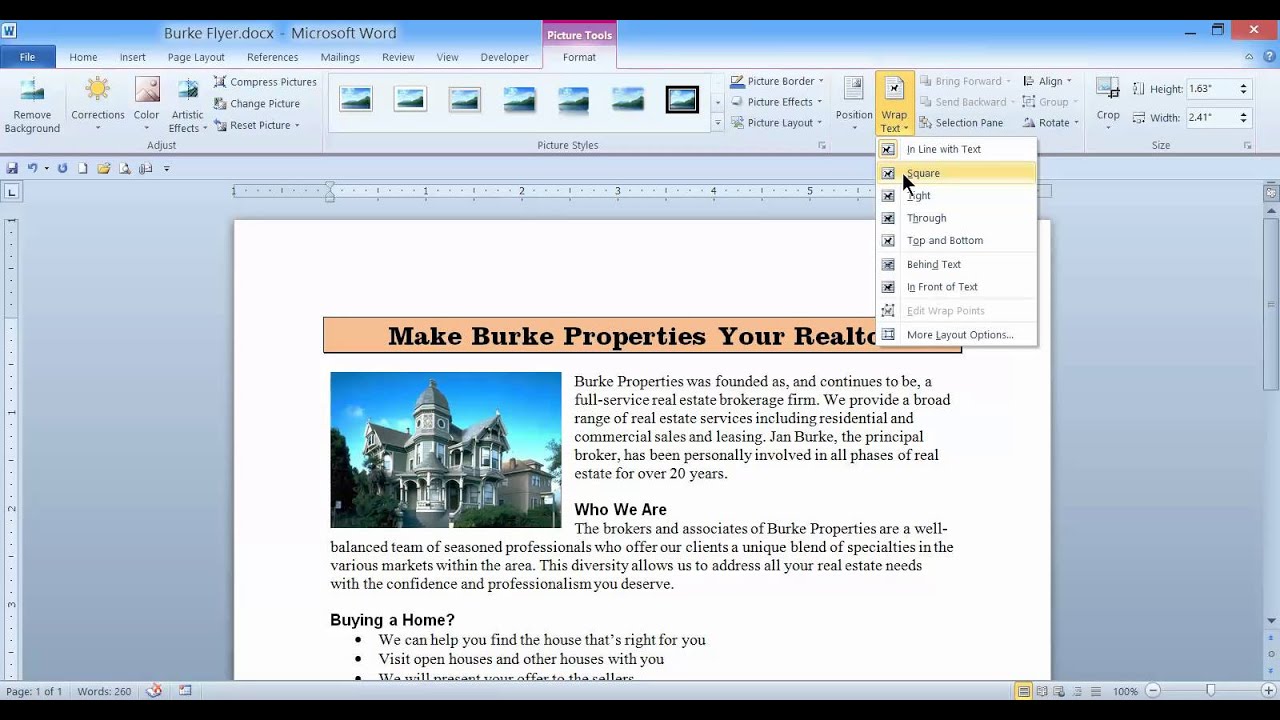This screenshot has width=1280, height=720.
Task: Click the Compress Pictures icon
Action: tap(220, 82)
